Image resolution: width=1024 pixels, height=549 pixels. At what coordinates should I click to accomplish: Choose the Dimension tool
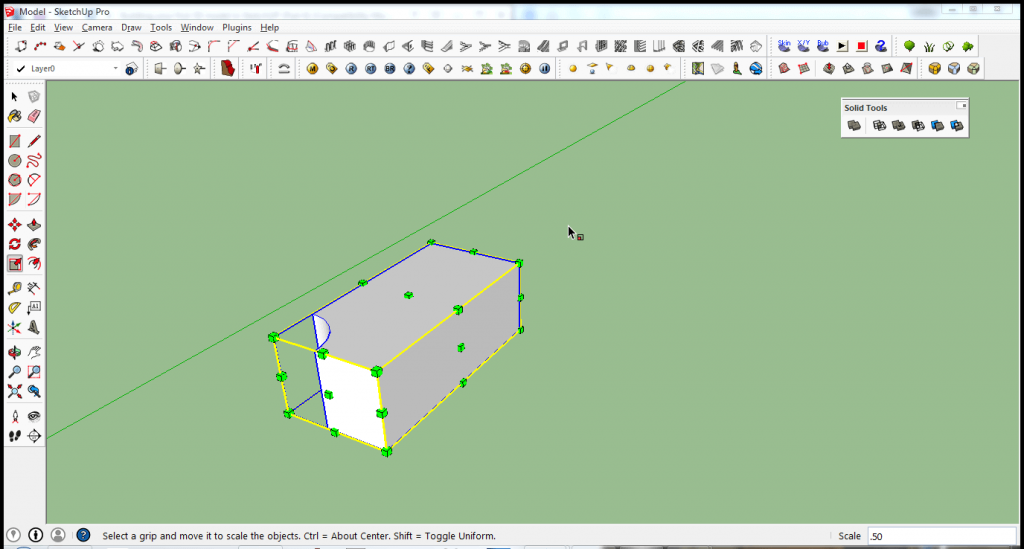click(x=34, y=288)
